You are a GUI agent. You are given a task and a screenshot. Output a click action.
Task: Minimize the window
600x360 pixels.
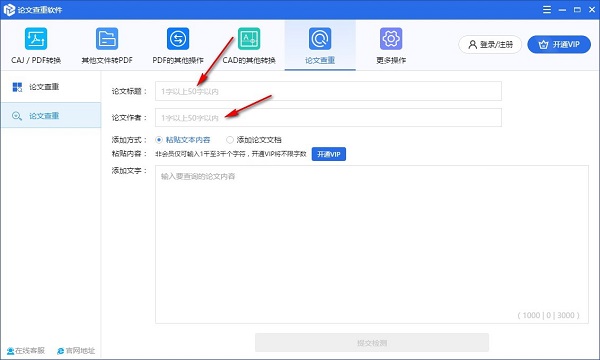coord(562,10)
